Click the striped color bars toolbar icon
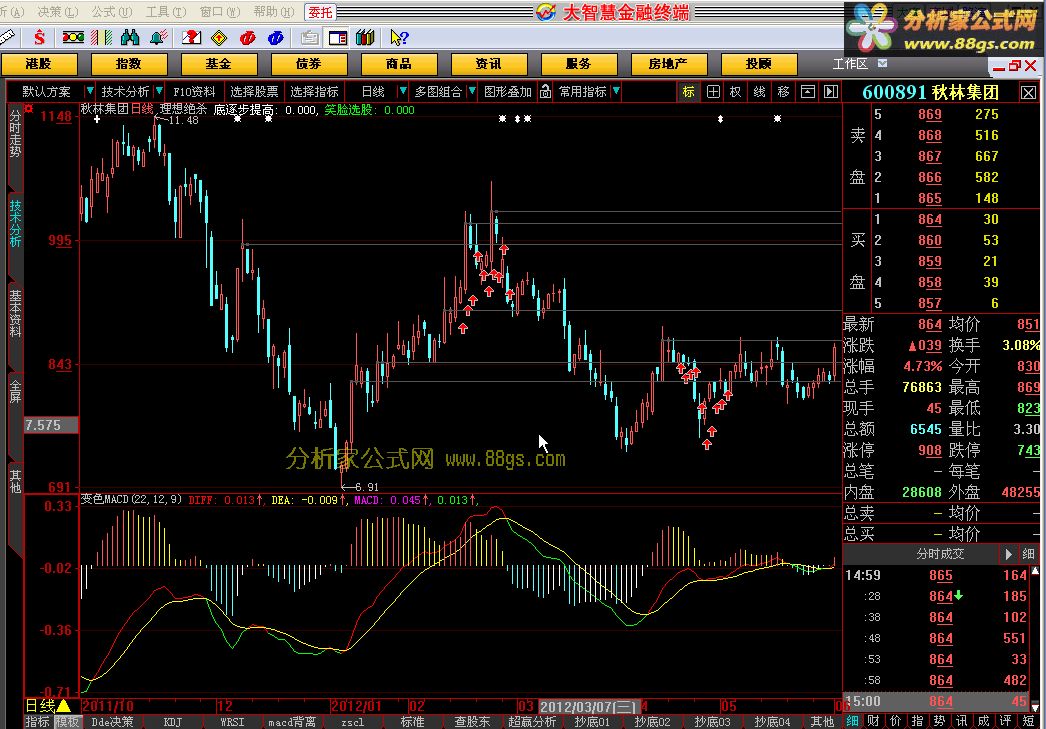The image size is (1046, 729). 101,37
